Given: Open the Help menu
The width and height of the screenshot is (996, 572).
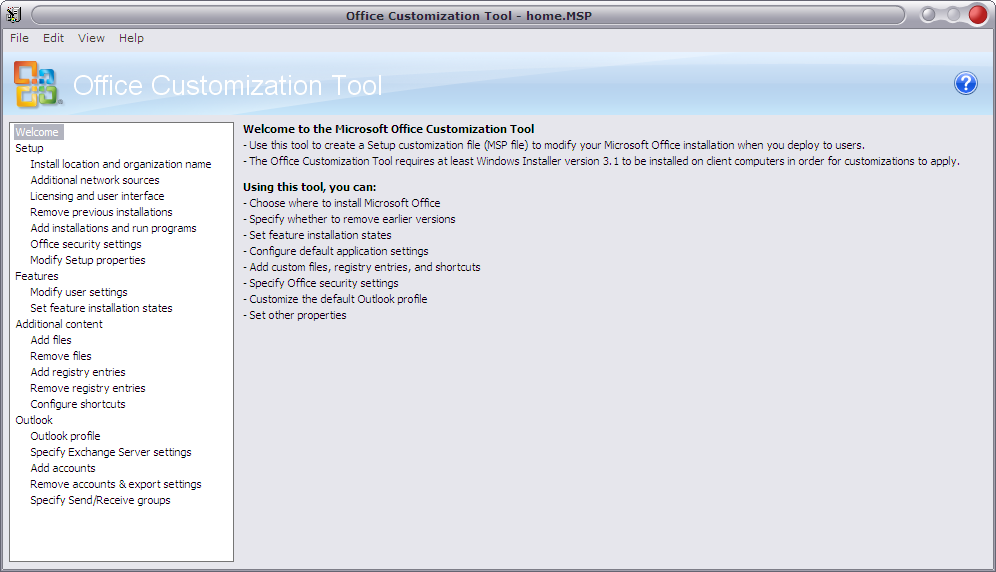Looking at the screenshot, I should pyautogui.click(x=131, y=38).
